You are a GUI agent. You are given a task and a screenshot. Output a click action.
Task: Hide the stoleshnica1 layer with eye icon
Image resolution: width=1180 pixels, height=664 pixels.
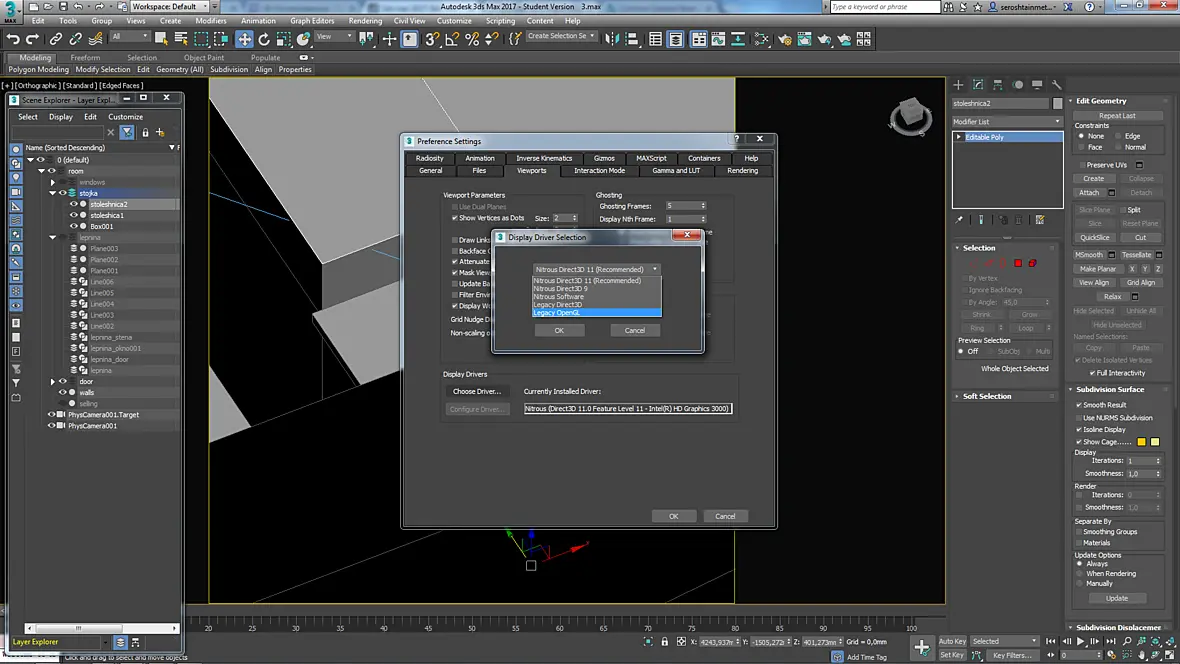(74, 215)
